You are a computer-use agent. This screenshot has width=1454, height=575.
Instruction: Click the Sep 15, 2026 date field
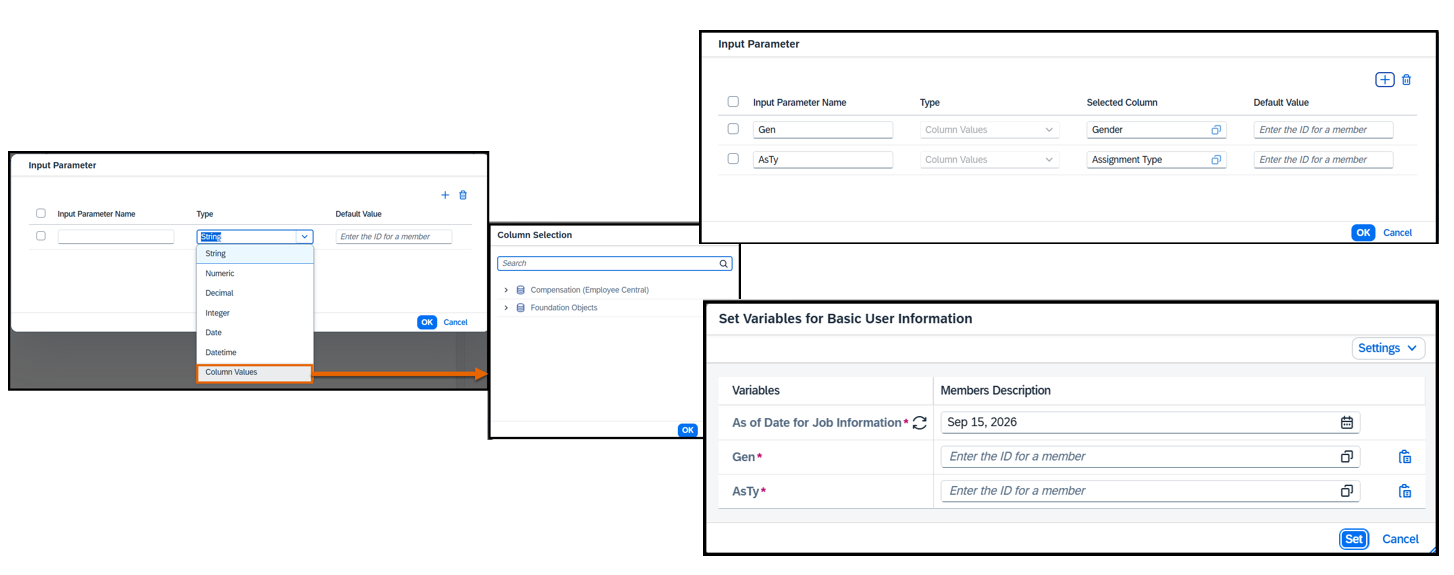(1150, 422)
